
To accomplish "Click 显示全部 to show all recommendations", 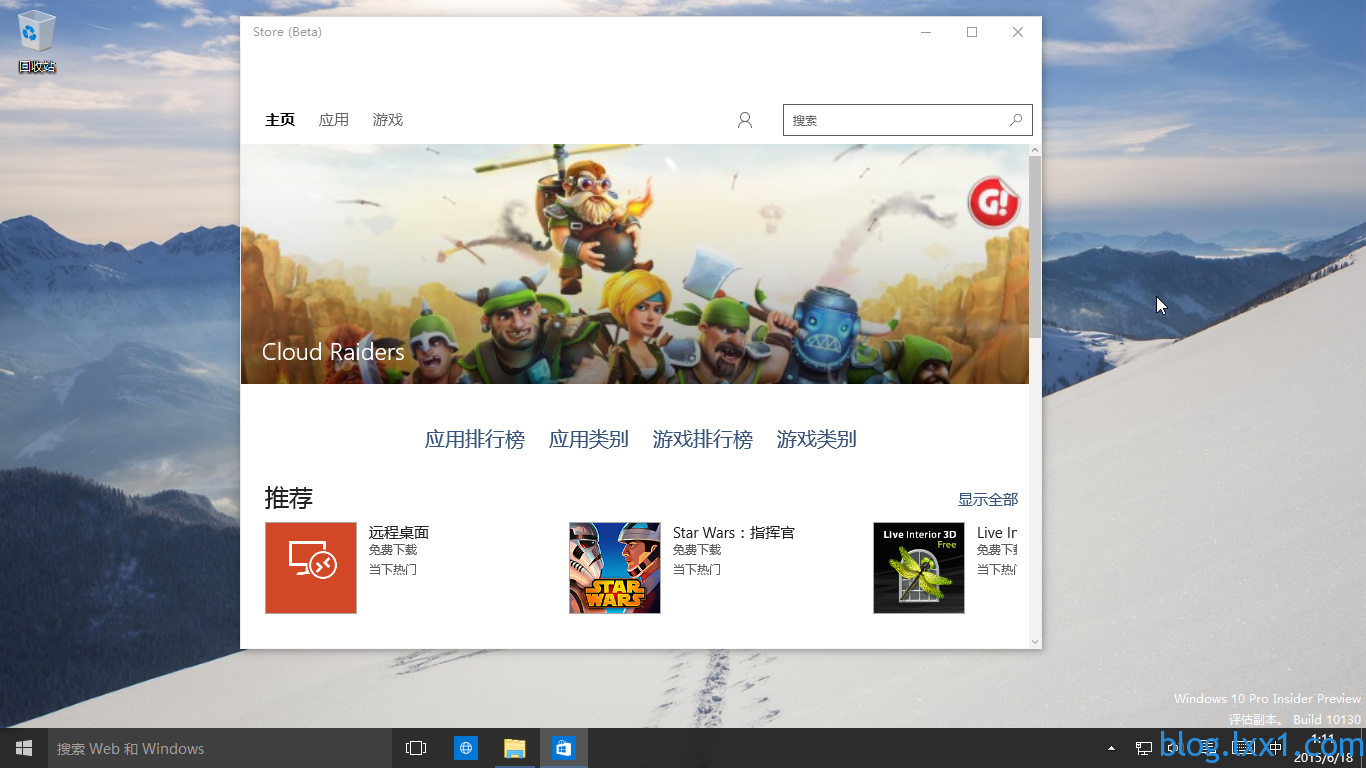I will [x=988, y=499].
